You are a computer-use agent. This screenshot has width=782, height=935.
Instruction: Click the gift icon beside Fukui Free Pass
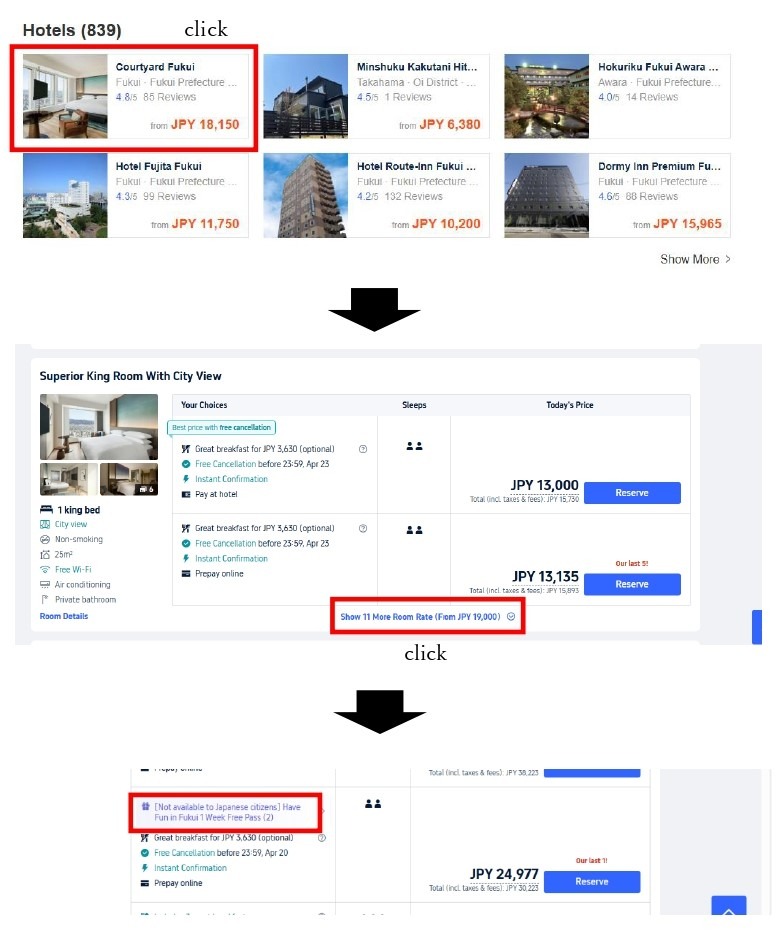[x=145, y=807]
